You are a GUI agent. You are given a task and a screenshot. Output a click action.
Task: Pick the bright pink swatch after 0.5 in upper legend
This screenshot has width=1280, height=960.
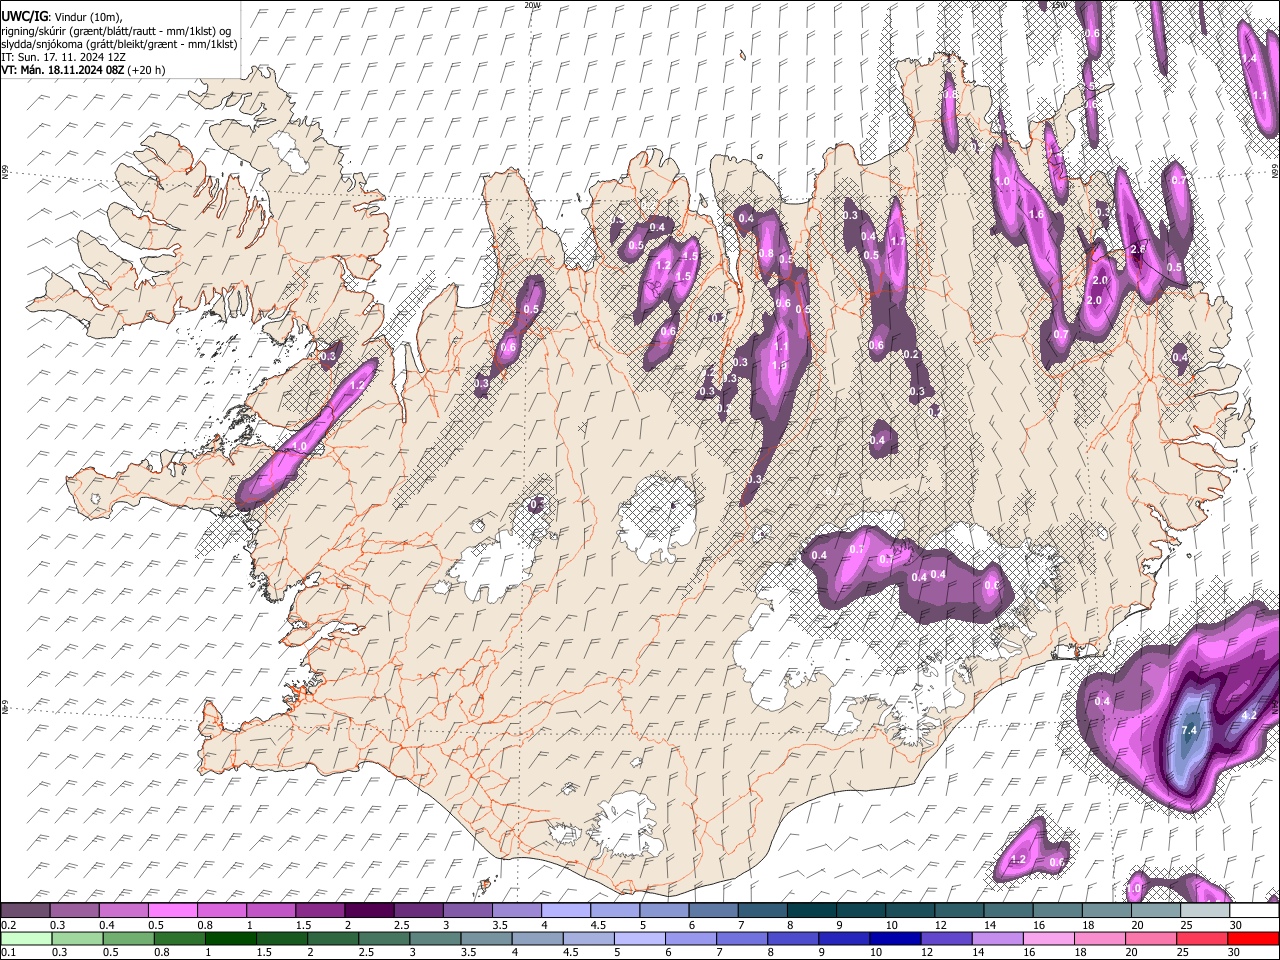172,910
